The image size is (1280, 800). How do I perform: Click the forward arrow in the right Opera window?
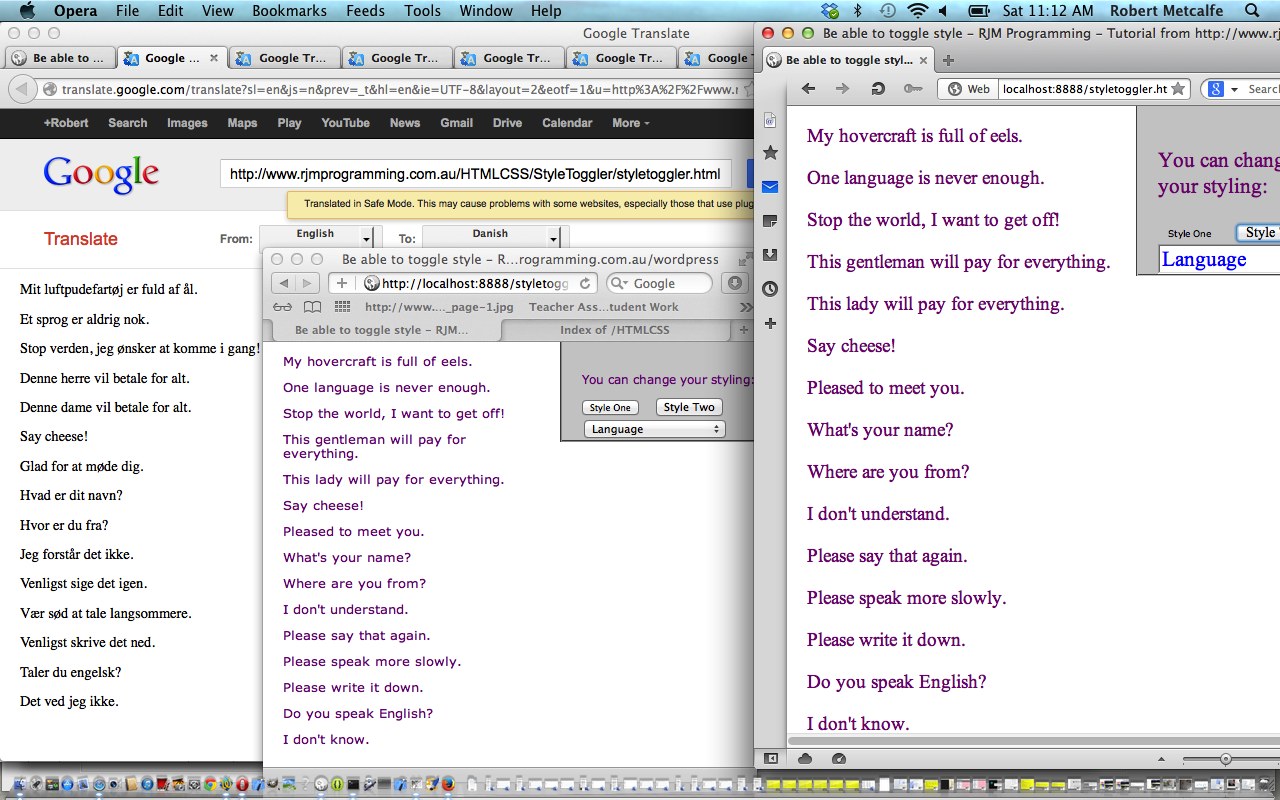click(x=843, y=89)
